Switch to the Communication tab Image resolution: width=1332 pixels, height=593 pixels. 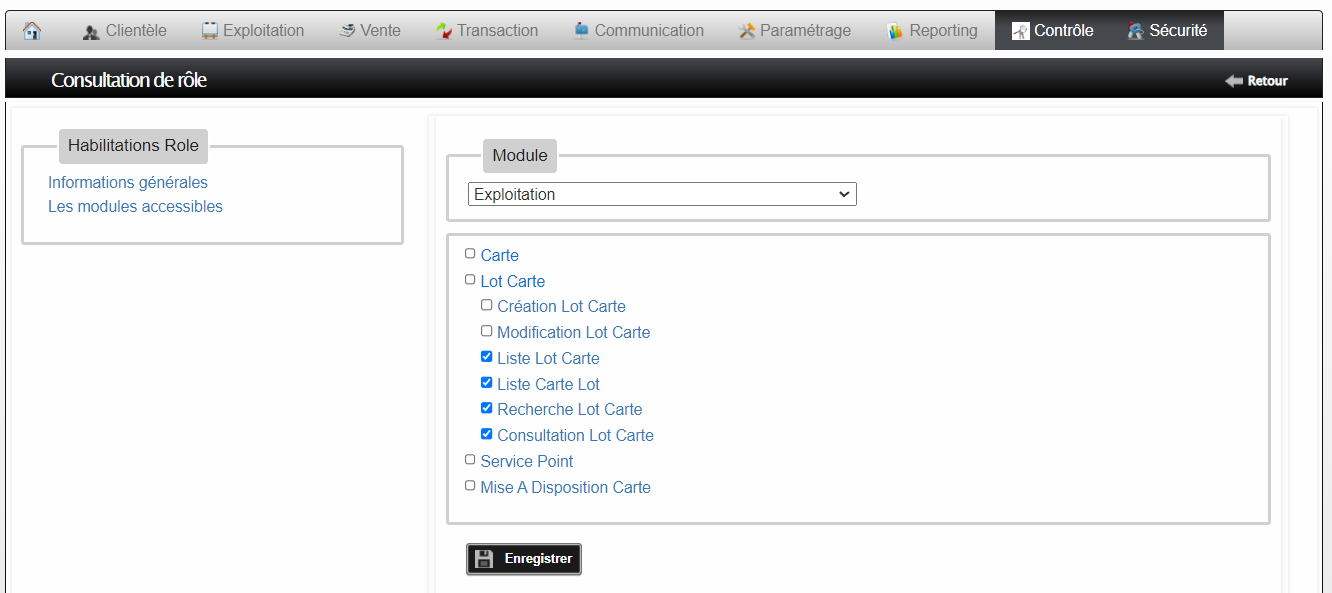coord(648,31)
